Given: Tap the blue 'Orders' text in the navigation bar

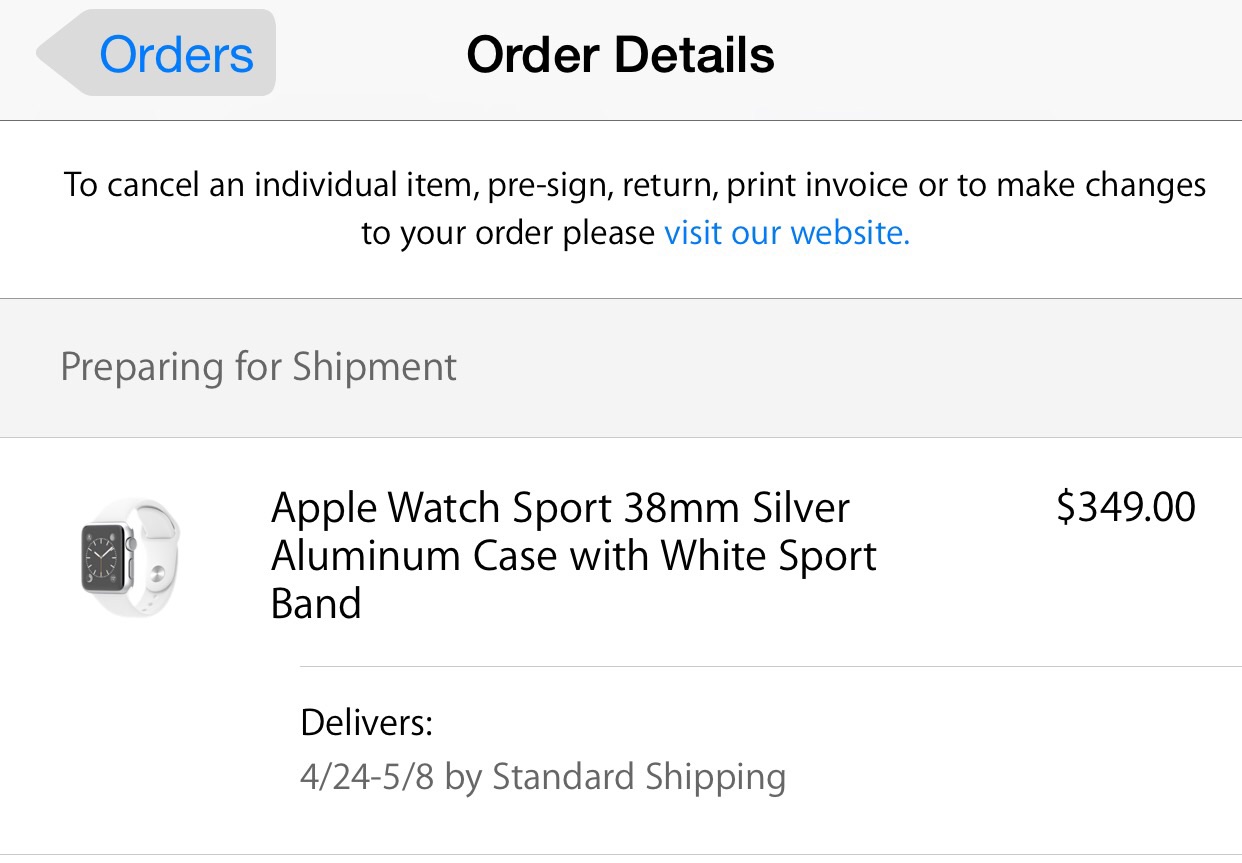Looking at the screenshot, I should click(176, 54).
